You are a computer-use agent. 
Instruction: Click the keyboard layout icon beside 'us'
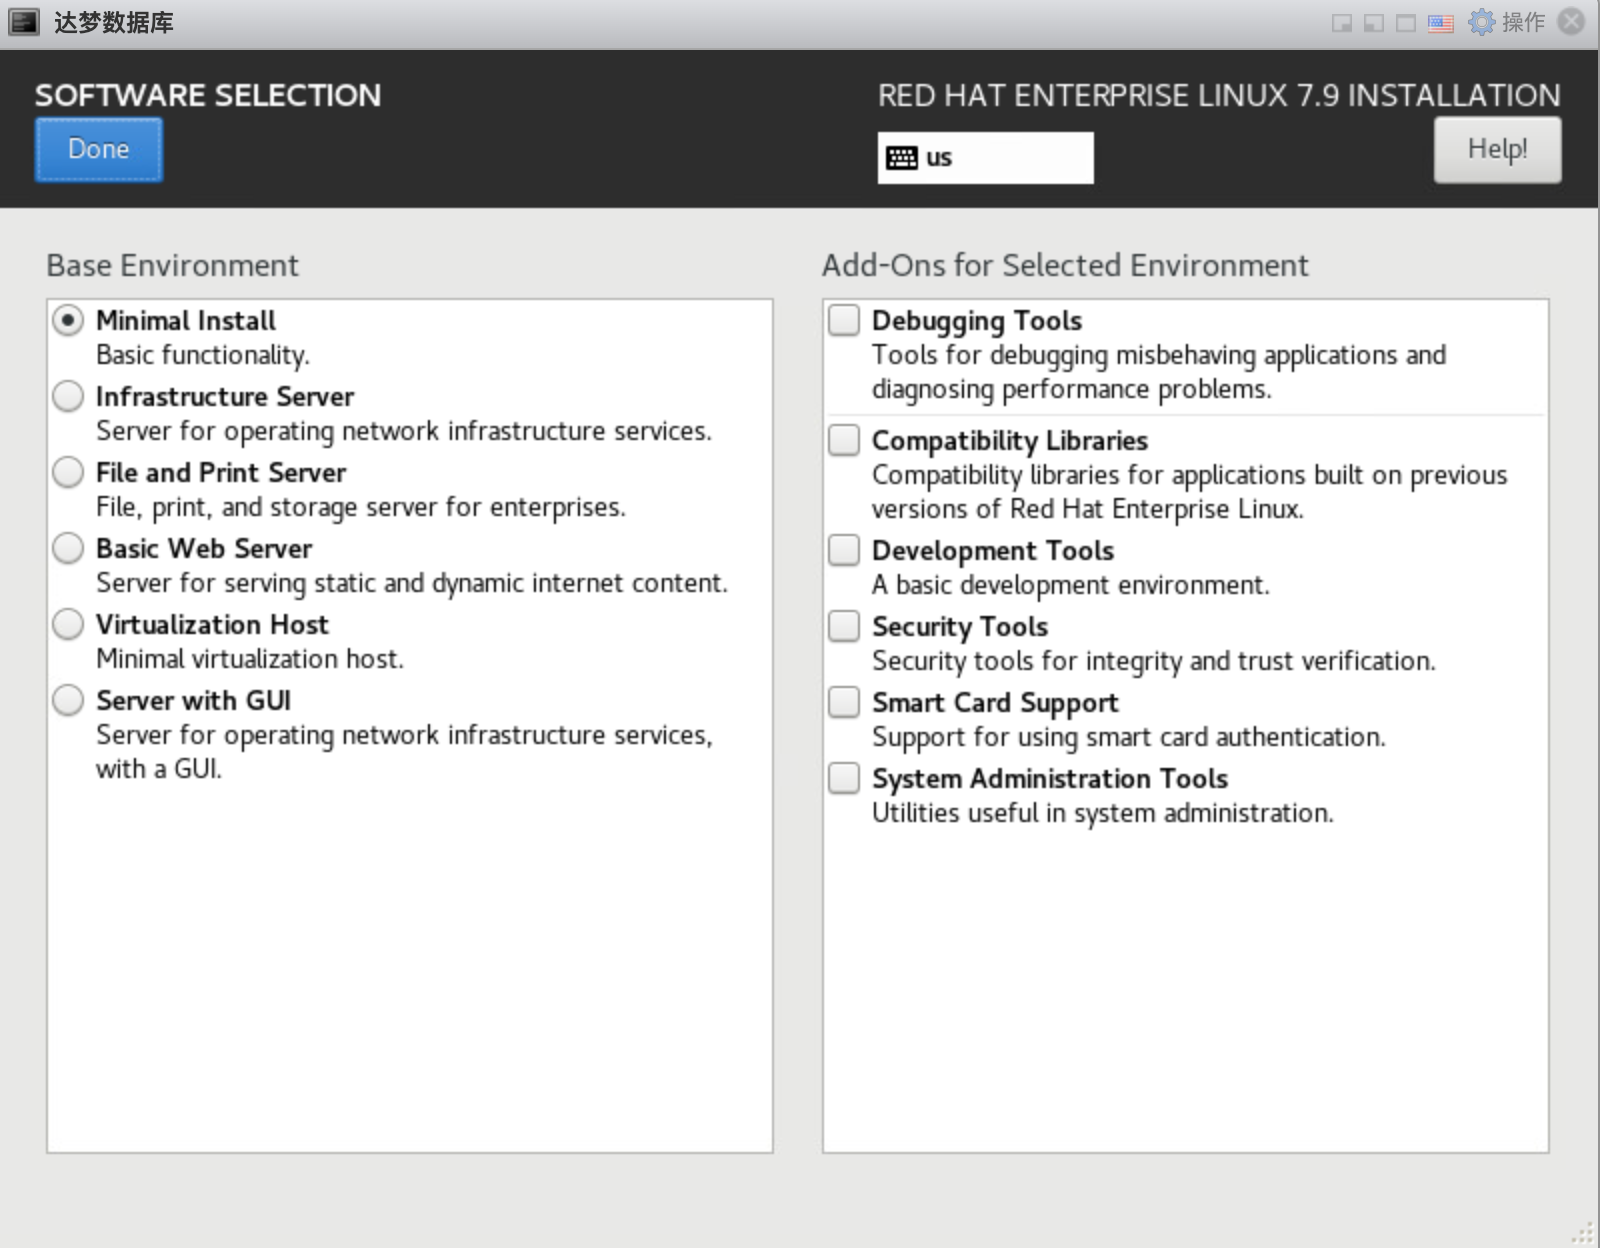901,158
